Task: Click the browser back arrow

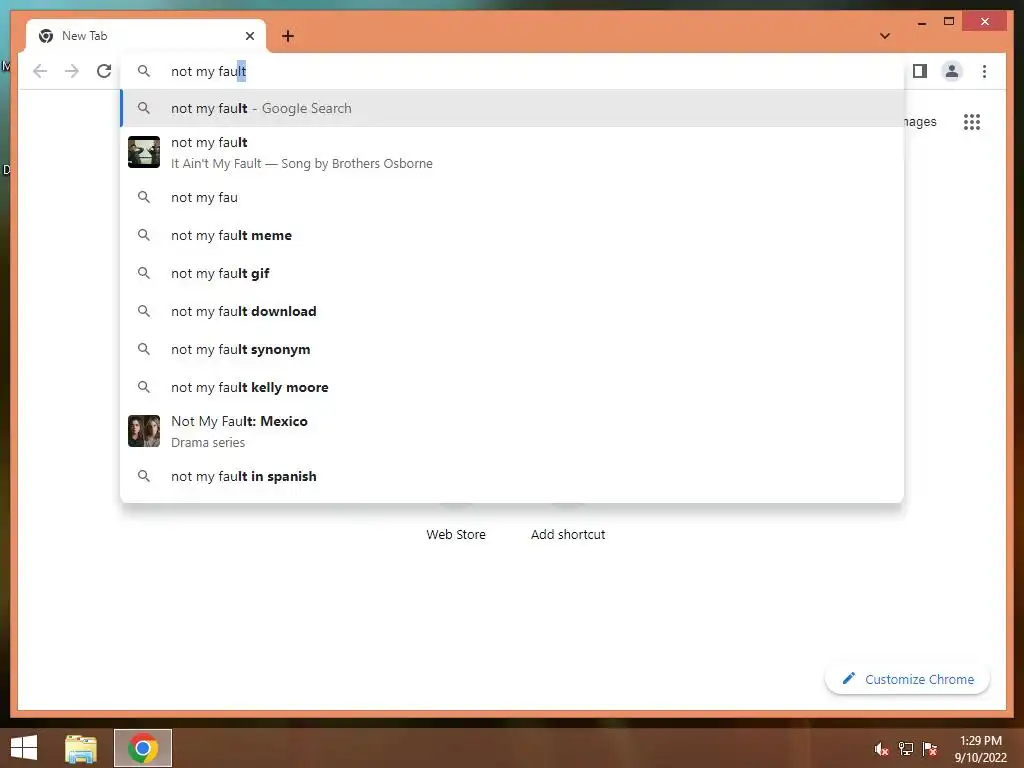Action: [40, 71]
